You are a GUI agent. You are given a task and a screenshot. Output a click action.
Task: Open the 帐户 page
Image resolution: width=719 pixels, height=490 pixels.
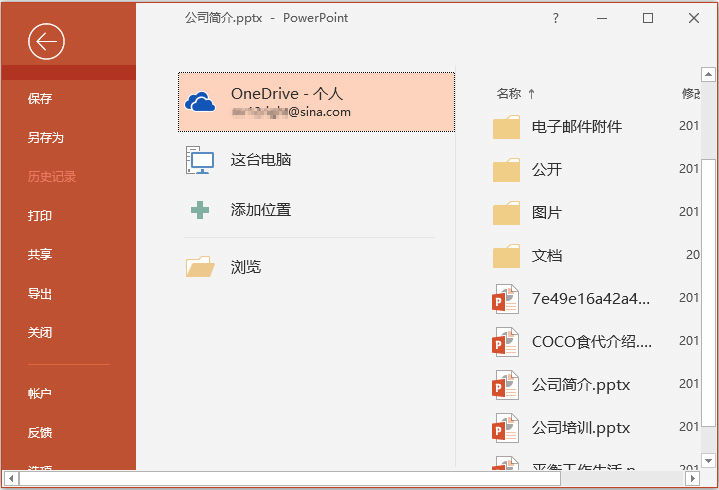[39, 393]
